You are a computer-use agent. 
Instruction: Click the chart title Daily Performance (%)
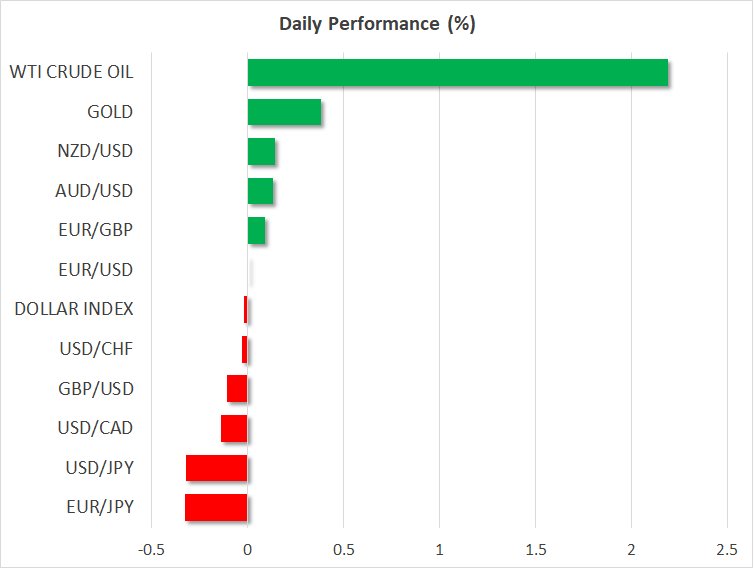[x=376, y=24]
